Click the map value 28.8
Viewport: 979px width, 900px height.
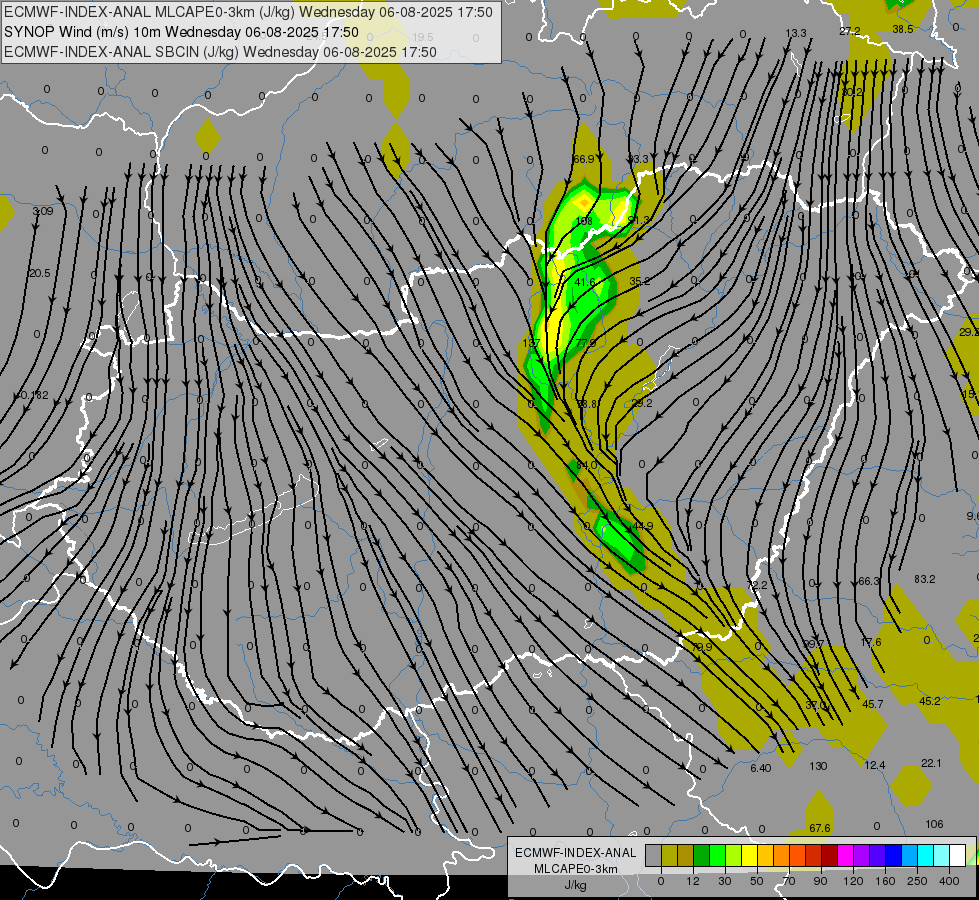[587, 404]
